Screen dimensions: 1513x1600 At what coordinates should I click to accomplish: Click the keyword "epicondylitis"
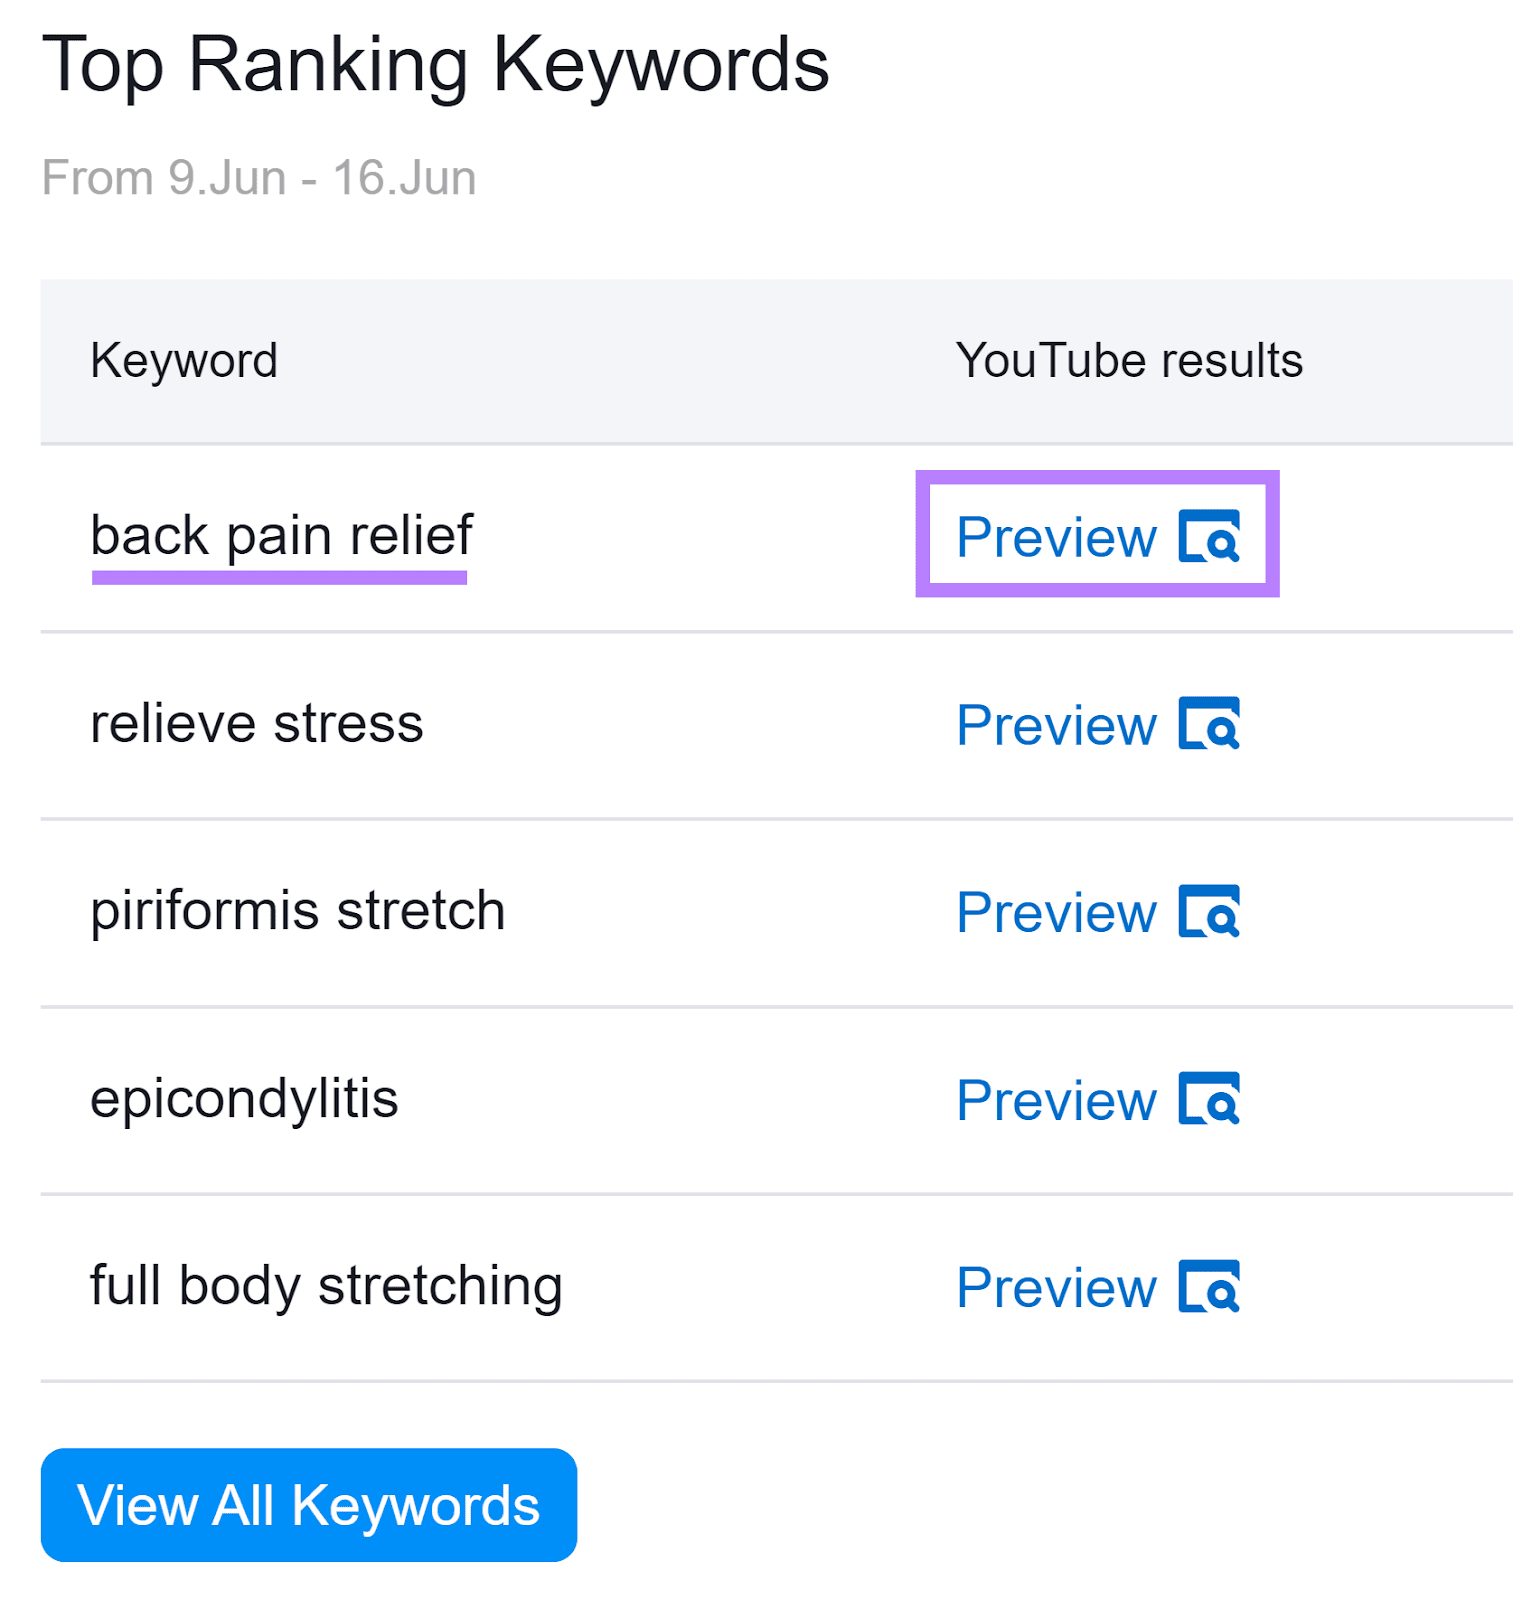click(243, 1097)
